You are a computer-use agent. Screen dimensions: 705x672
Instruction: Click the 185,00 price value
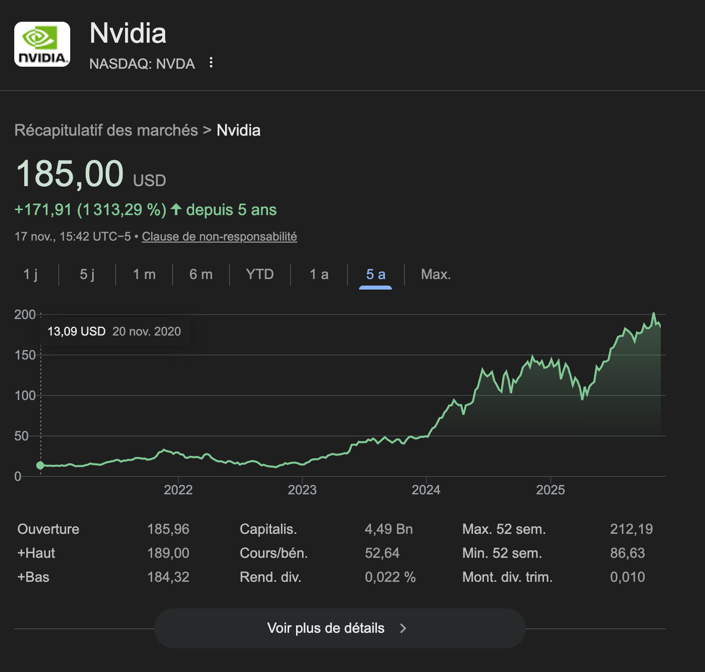(70, 174)
